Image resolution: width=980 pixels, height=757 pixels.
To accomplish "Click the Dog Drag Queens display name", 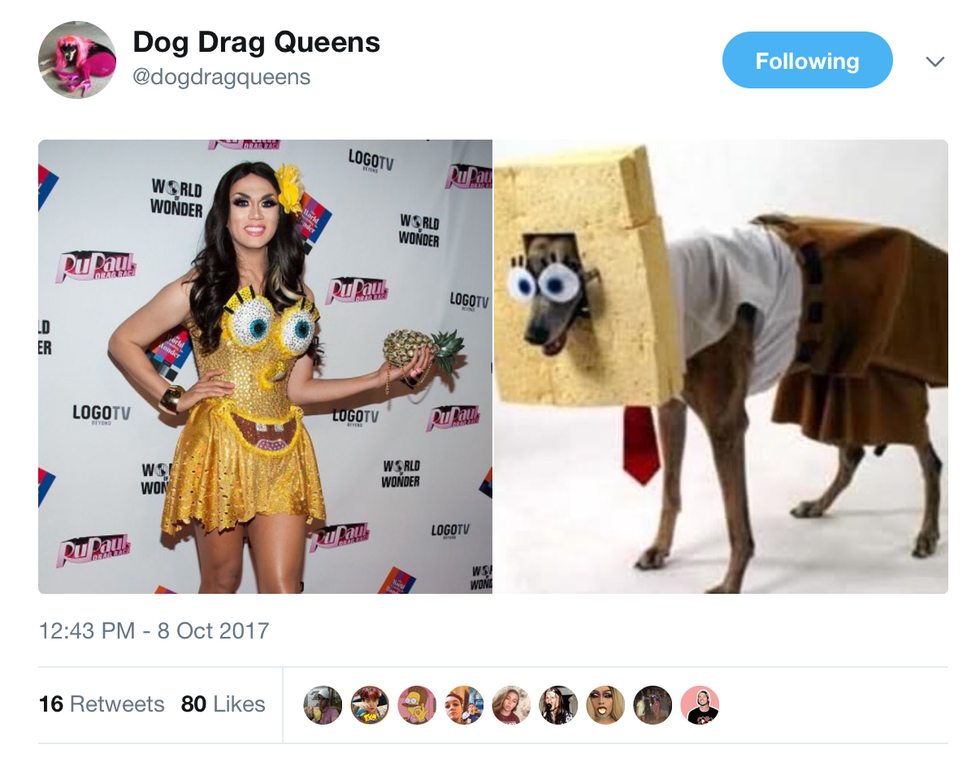I will coord(256,43).
